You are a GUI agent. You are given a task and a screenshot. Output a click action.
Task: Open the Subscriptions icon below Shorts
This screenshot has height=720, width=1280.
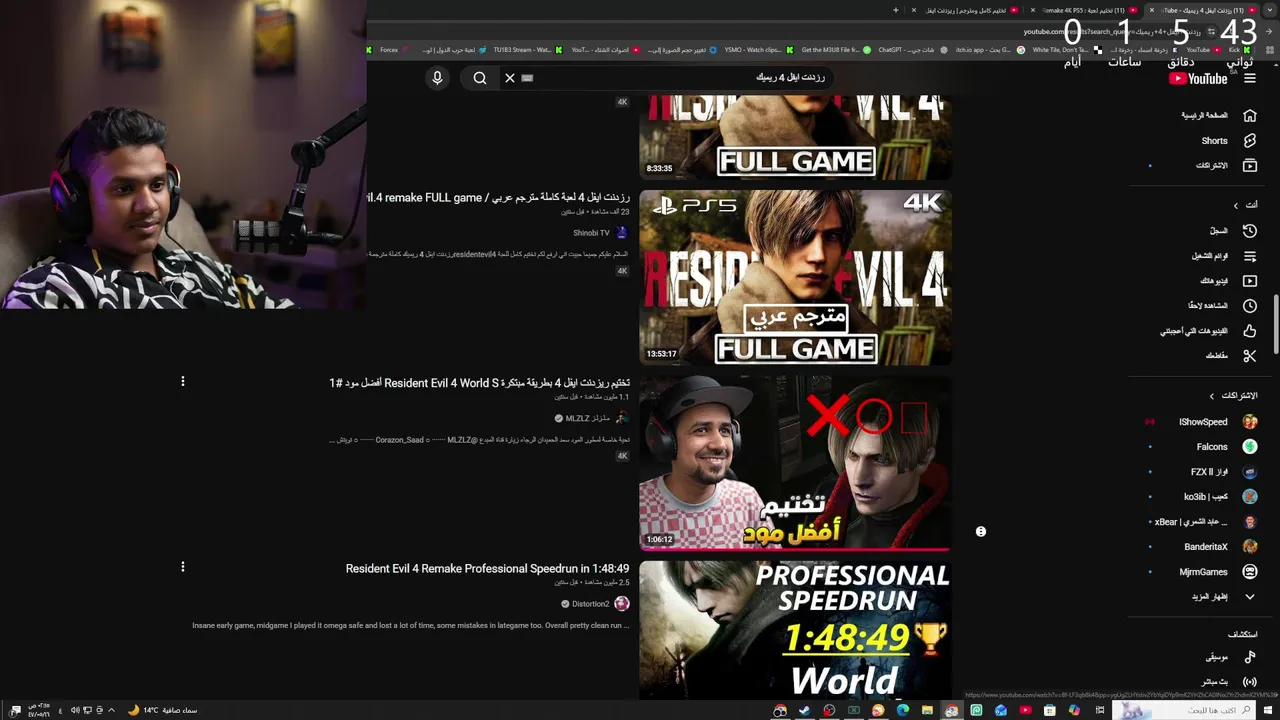(1250, 165)
